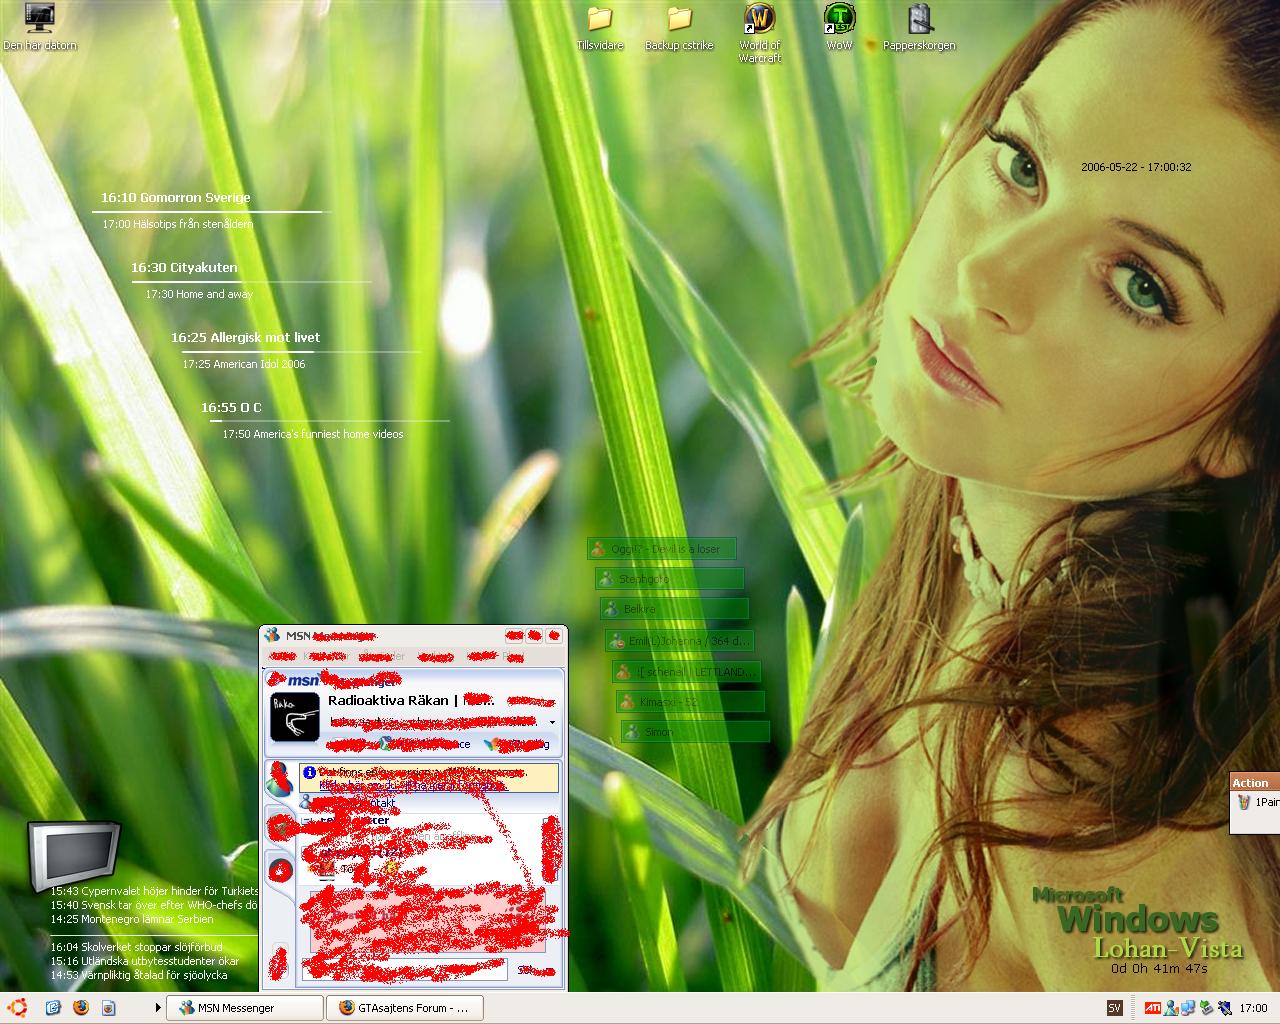Launch the World of Warcraft shortcut
The image size is (1280, 1024).
pyautogui.click(x=760, y=33)
